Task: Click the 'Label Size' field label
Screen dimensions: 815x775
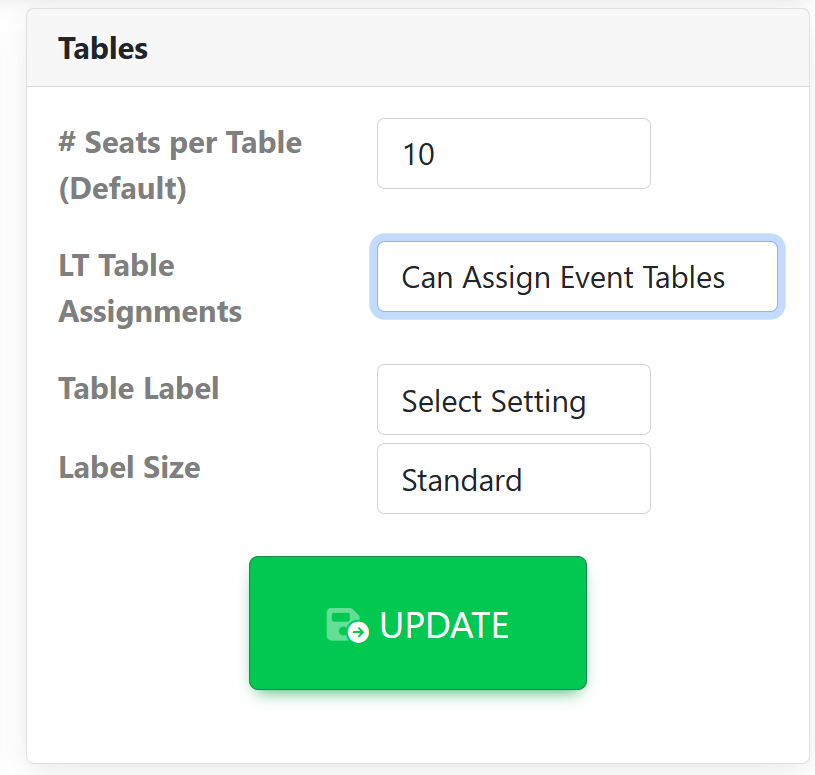Action: [x=129, y=467]
